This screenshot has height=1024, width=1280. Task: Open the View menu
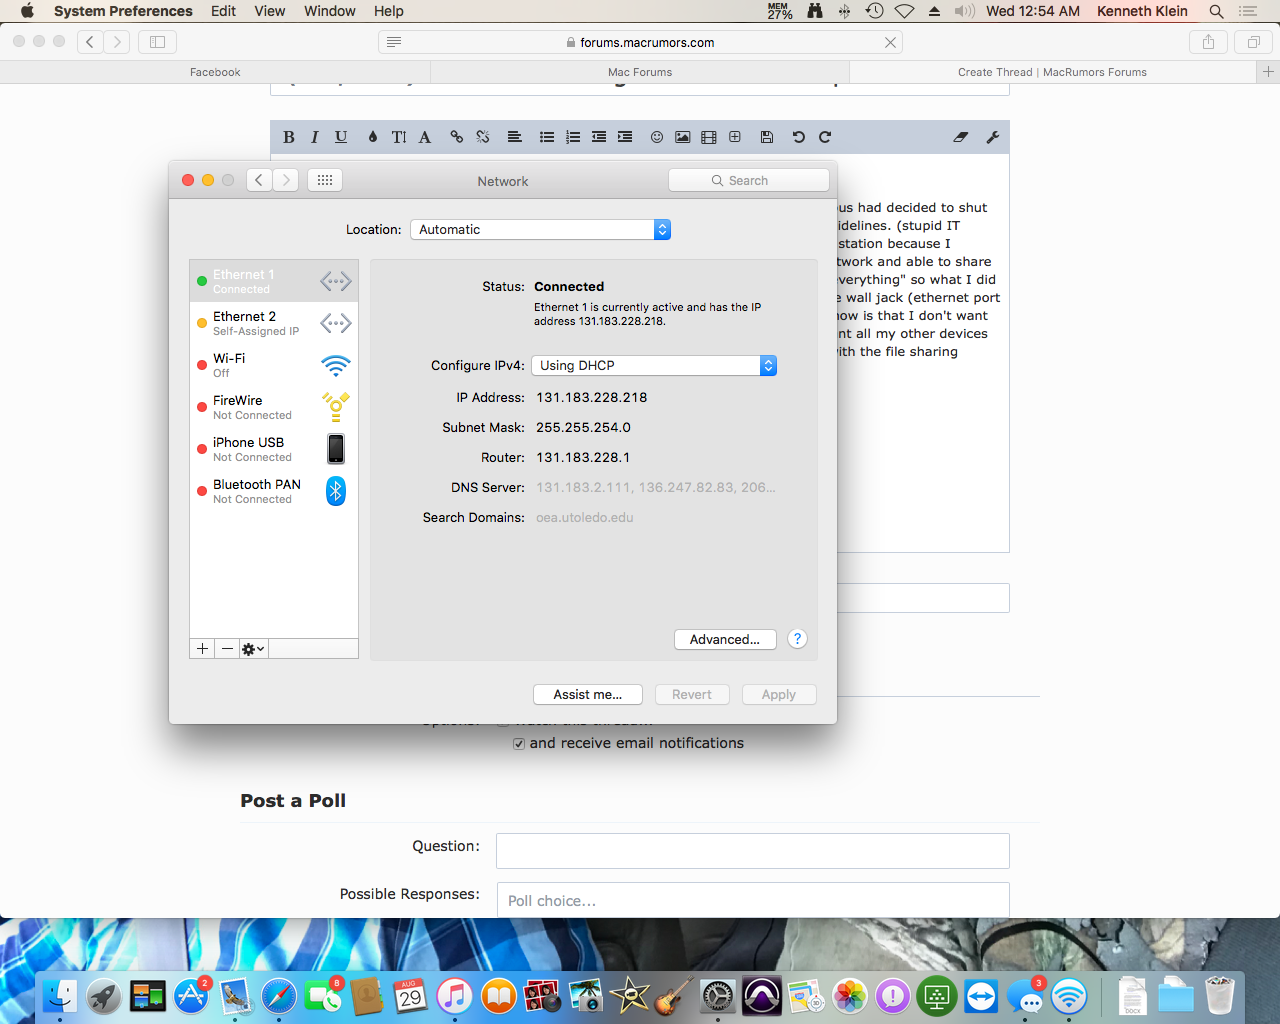270,11
